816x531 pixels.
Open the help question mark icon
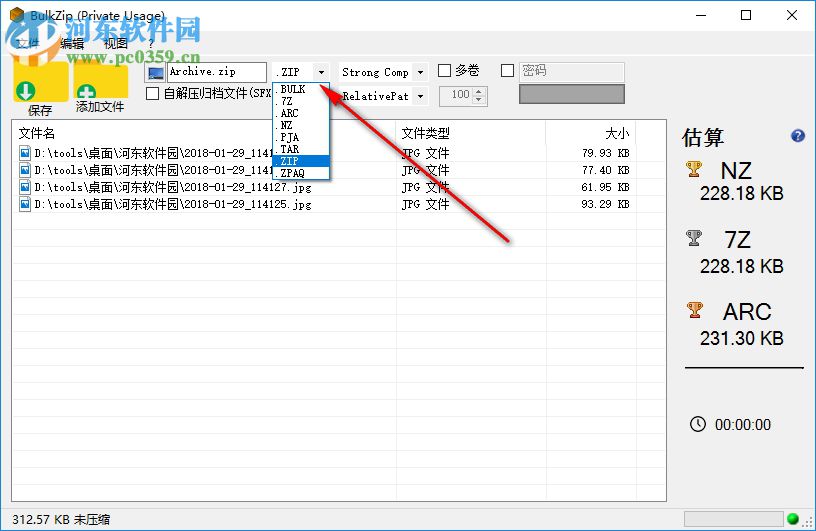[x=797, y=136]
